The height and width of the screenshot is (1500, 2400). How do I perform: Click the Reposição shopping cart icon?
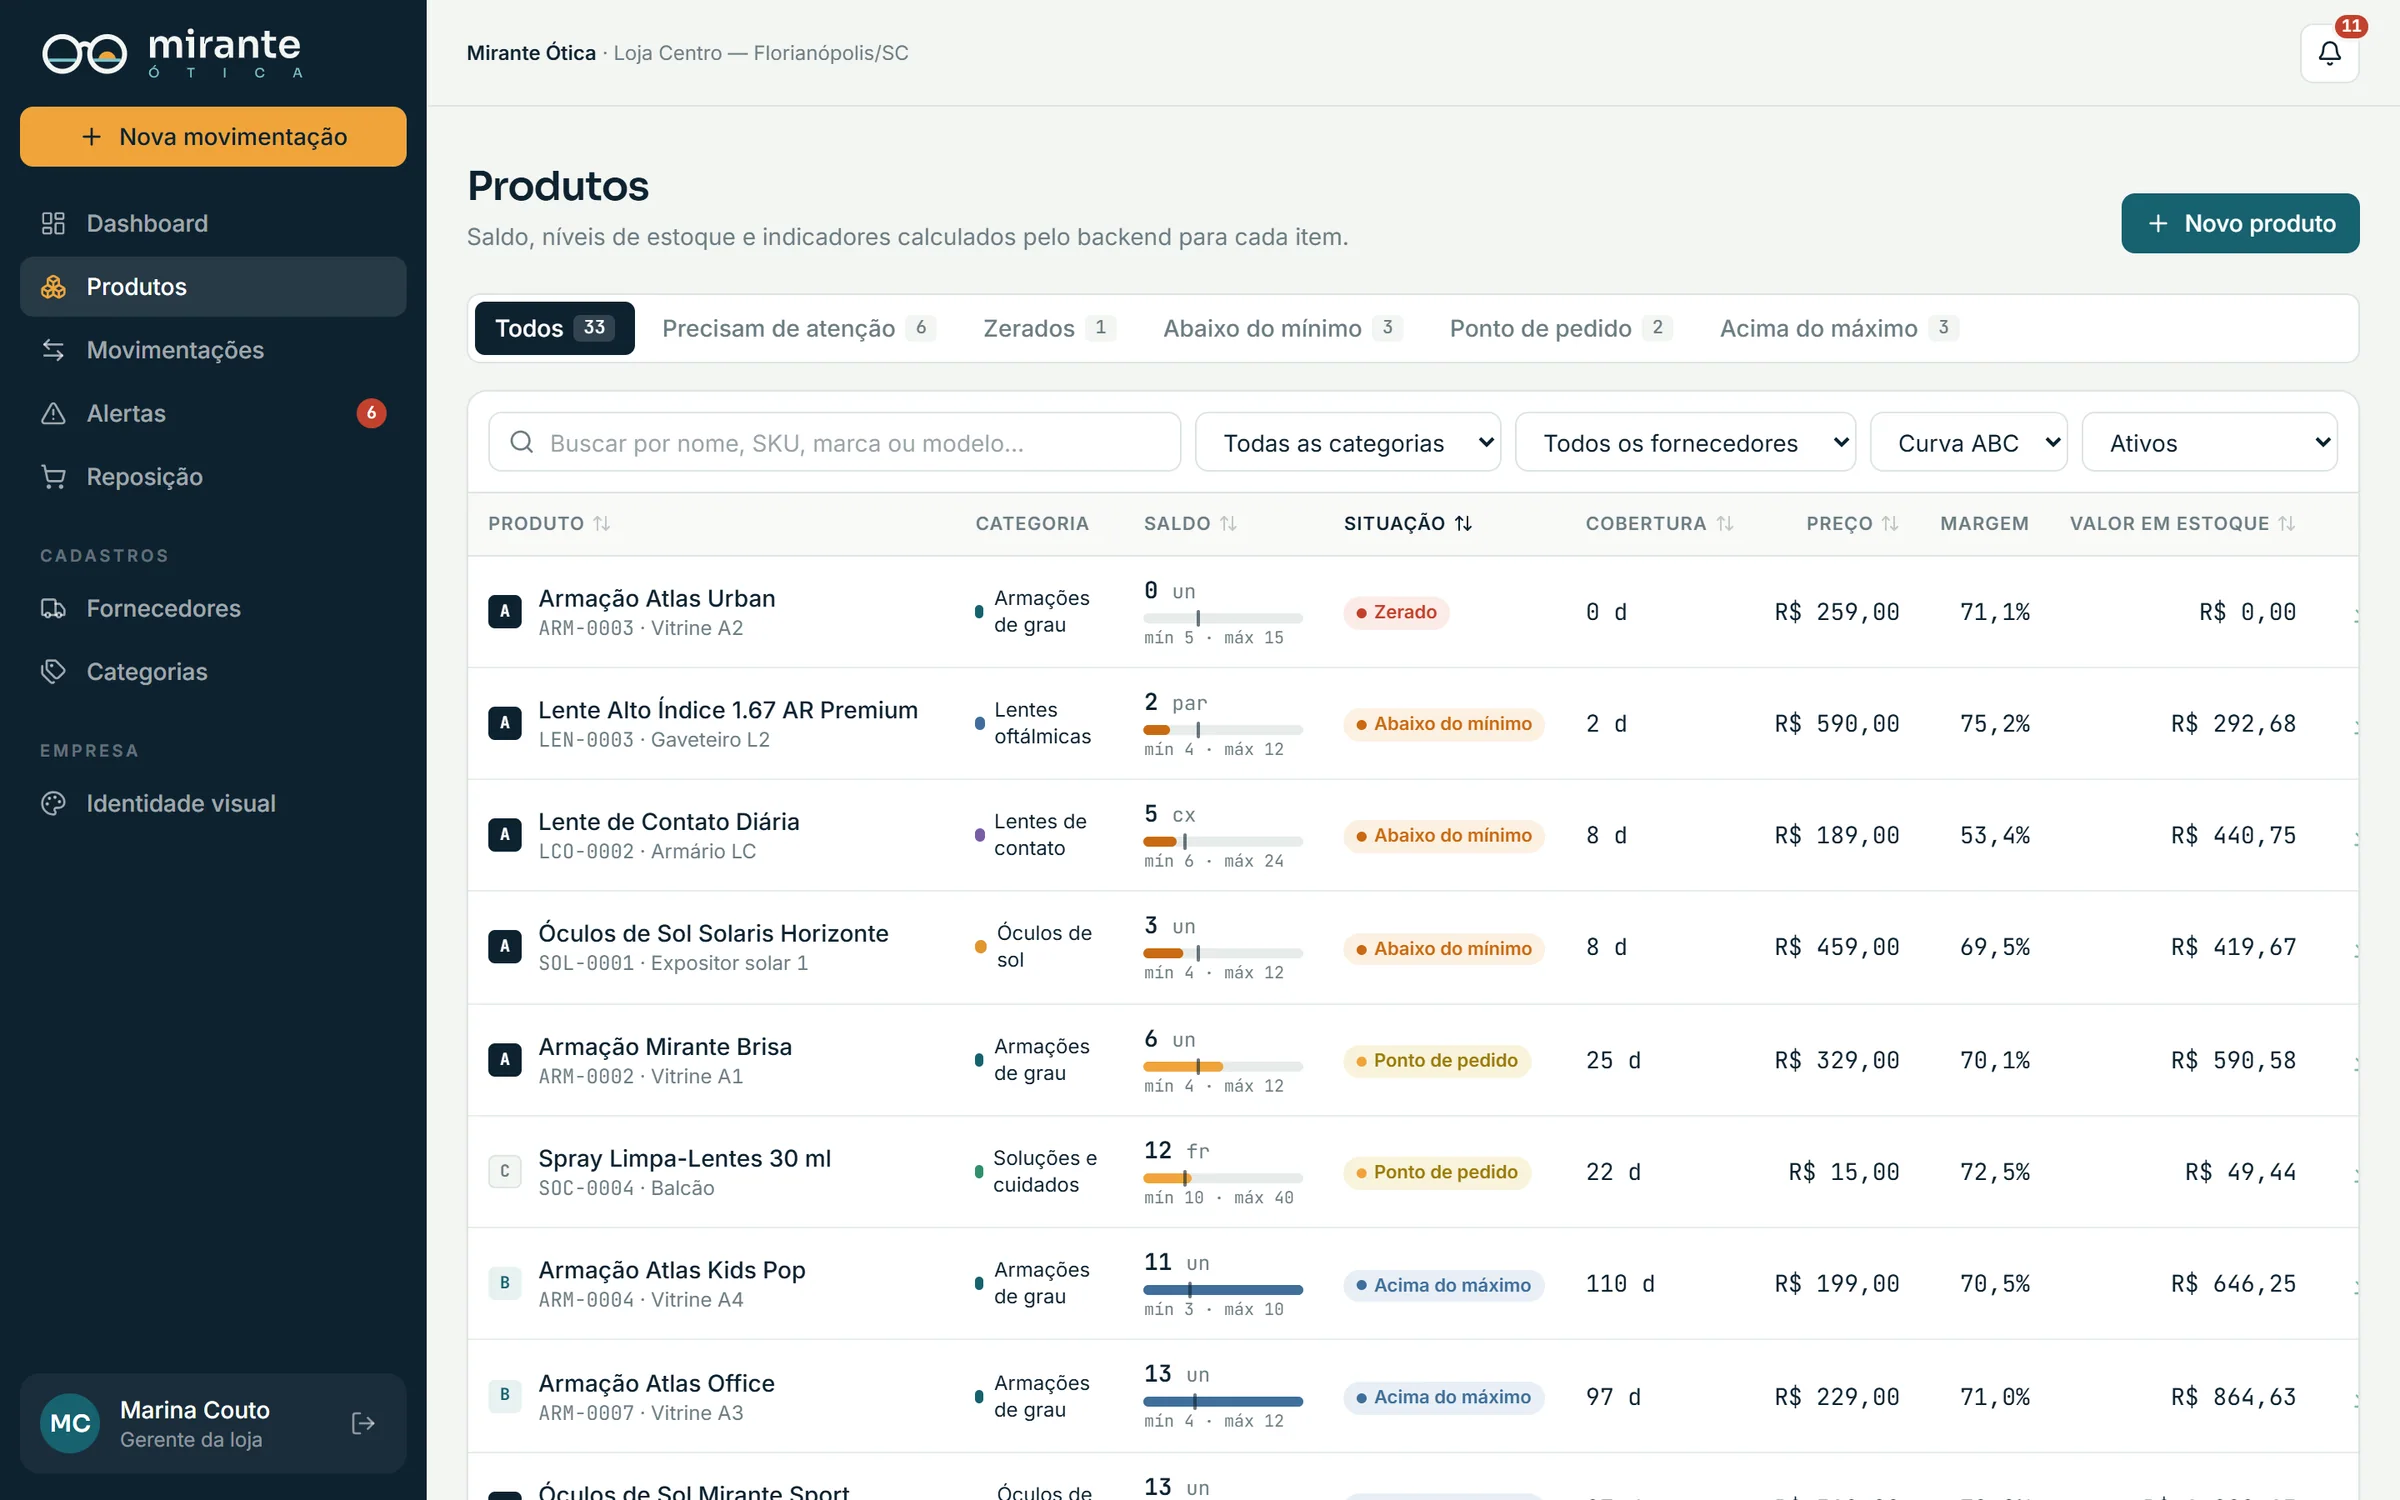pyautogui.click(x=53, y=477)
